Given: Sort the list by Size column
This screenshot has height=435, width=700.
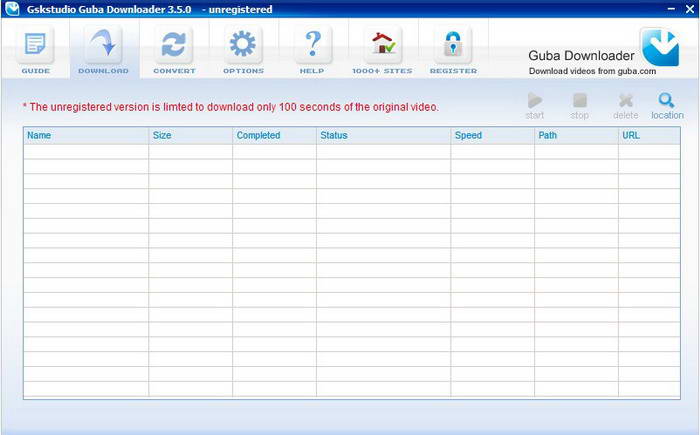Looking at the screenshot, I should [x=190, y=135].
